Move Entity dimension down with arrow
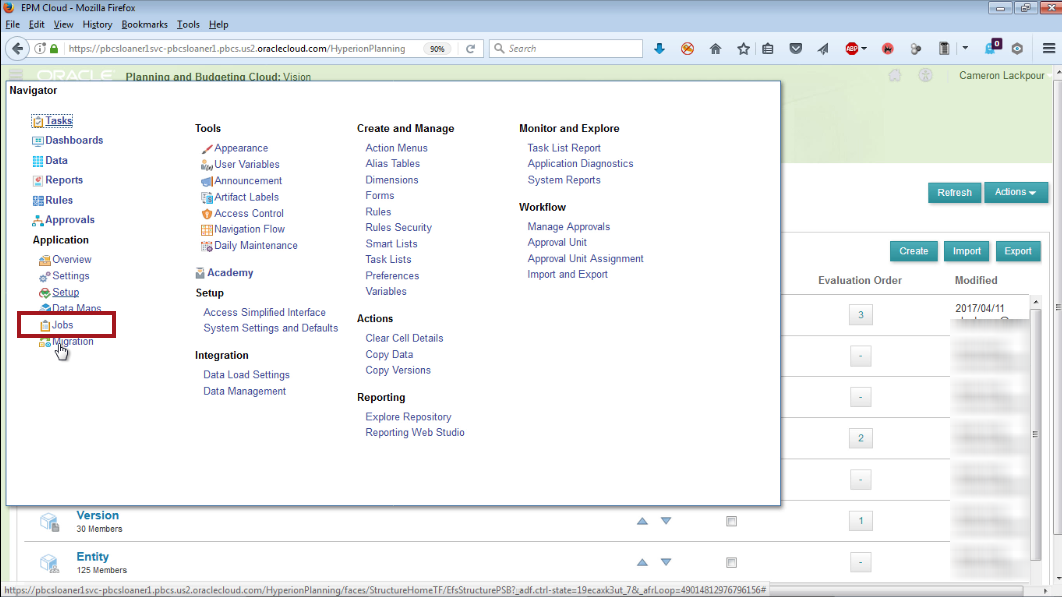The height and width of the screenshot is (597, 1062). click(666, 562)
